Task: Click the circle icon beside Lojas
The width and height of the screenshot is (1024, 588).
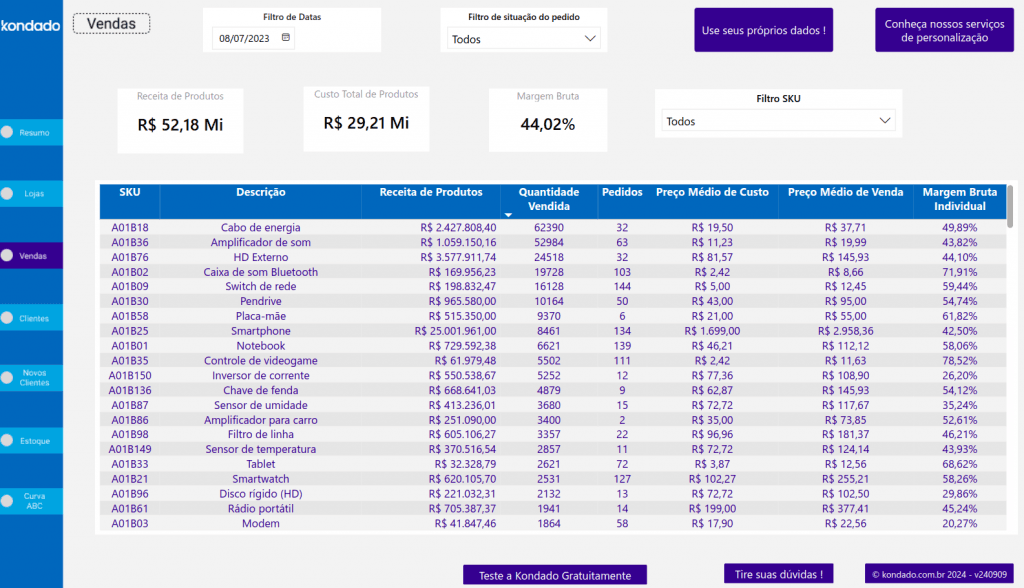Action: coord(8,193)
